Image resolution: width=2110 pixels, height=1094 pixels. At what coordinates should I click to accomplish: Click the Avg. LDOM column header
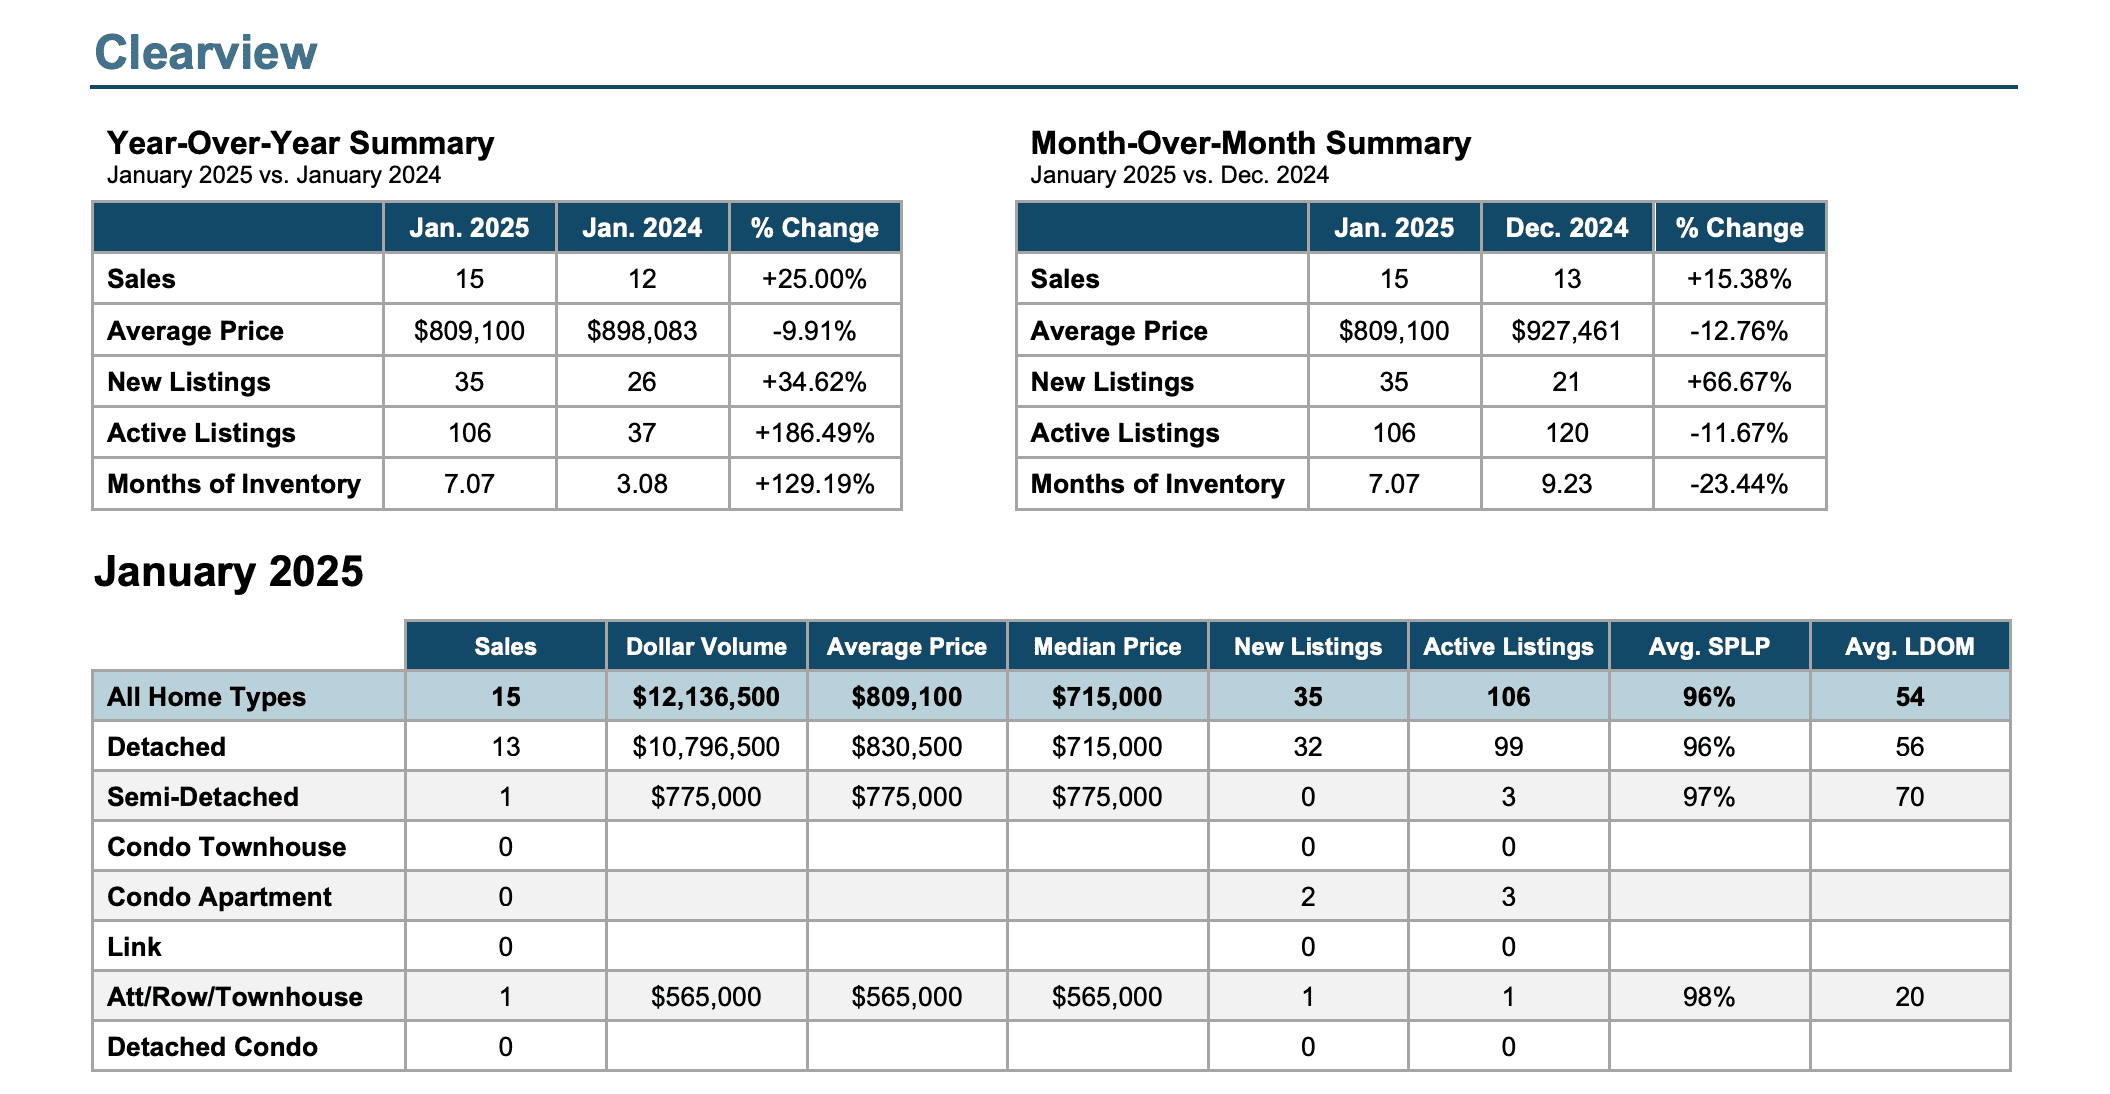1909,646
